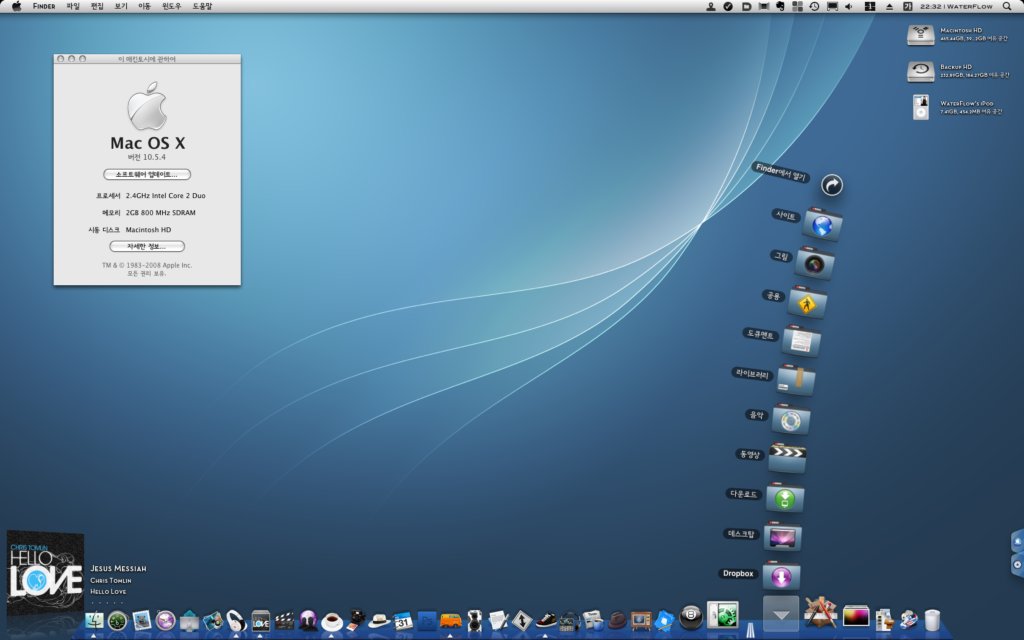Open the calendar app in the Dock
Screen dimensions: 1024x640
click(403, 620)
